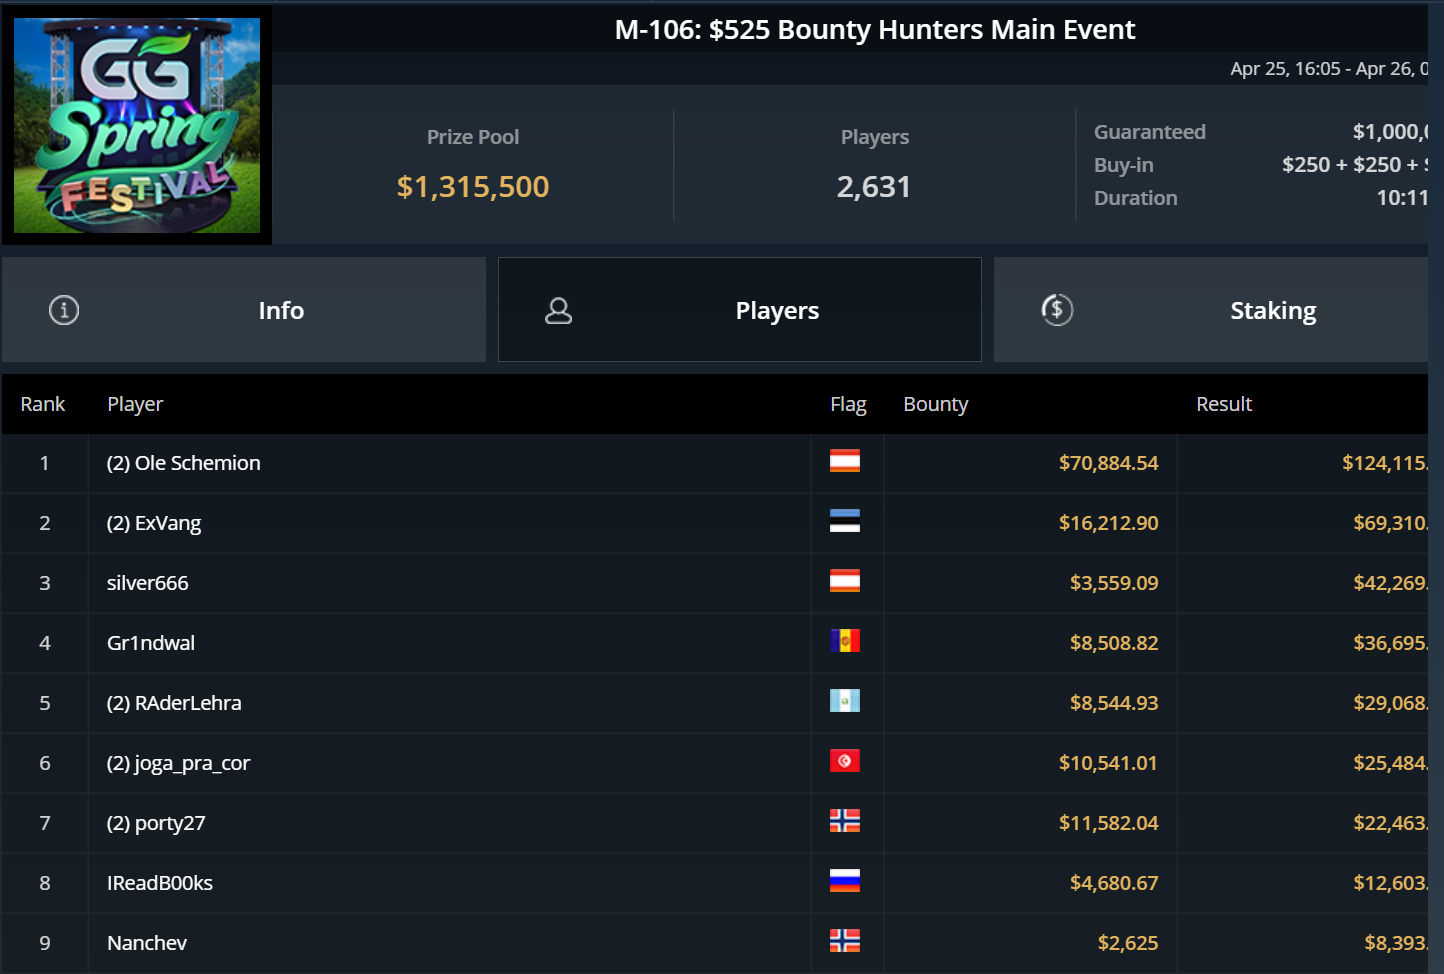
Task: Click the Nanchev player name
Action: click(147, 943)
